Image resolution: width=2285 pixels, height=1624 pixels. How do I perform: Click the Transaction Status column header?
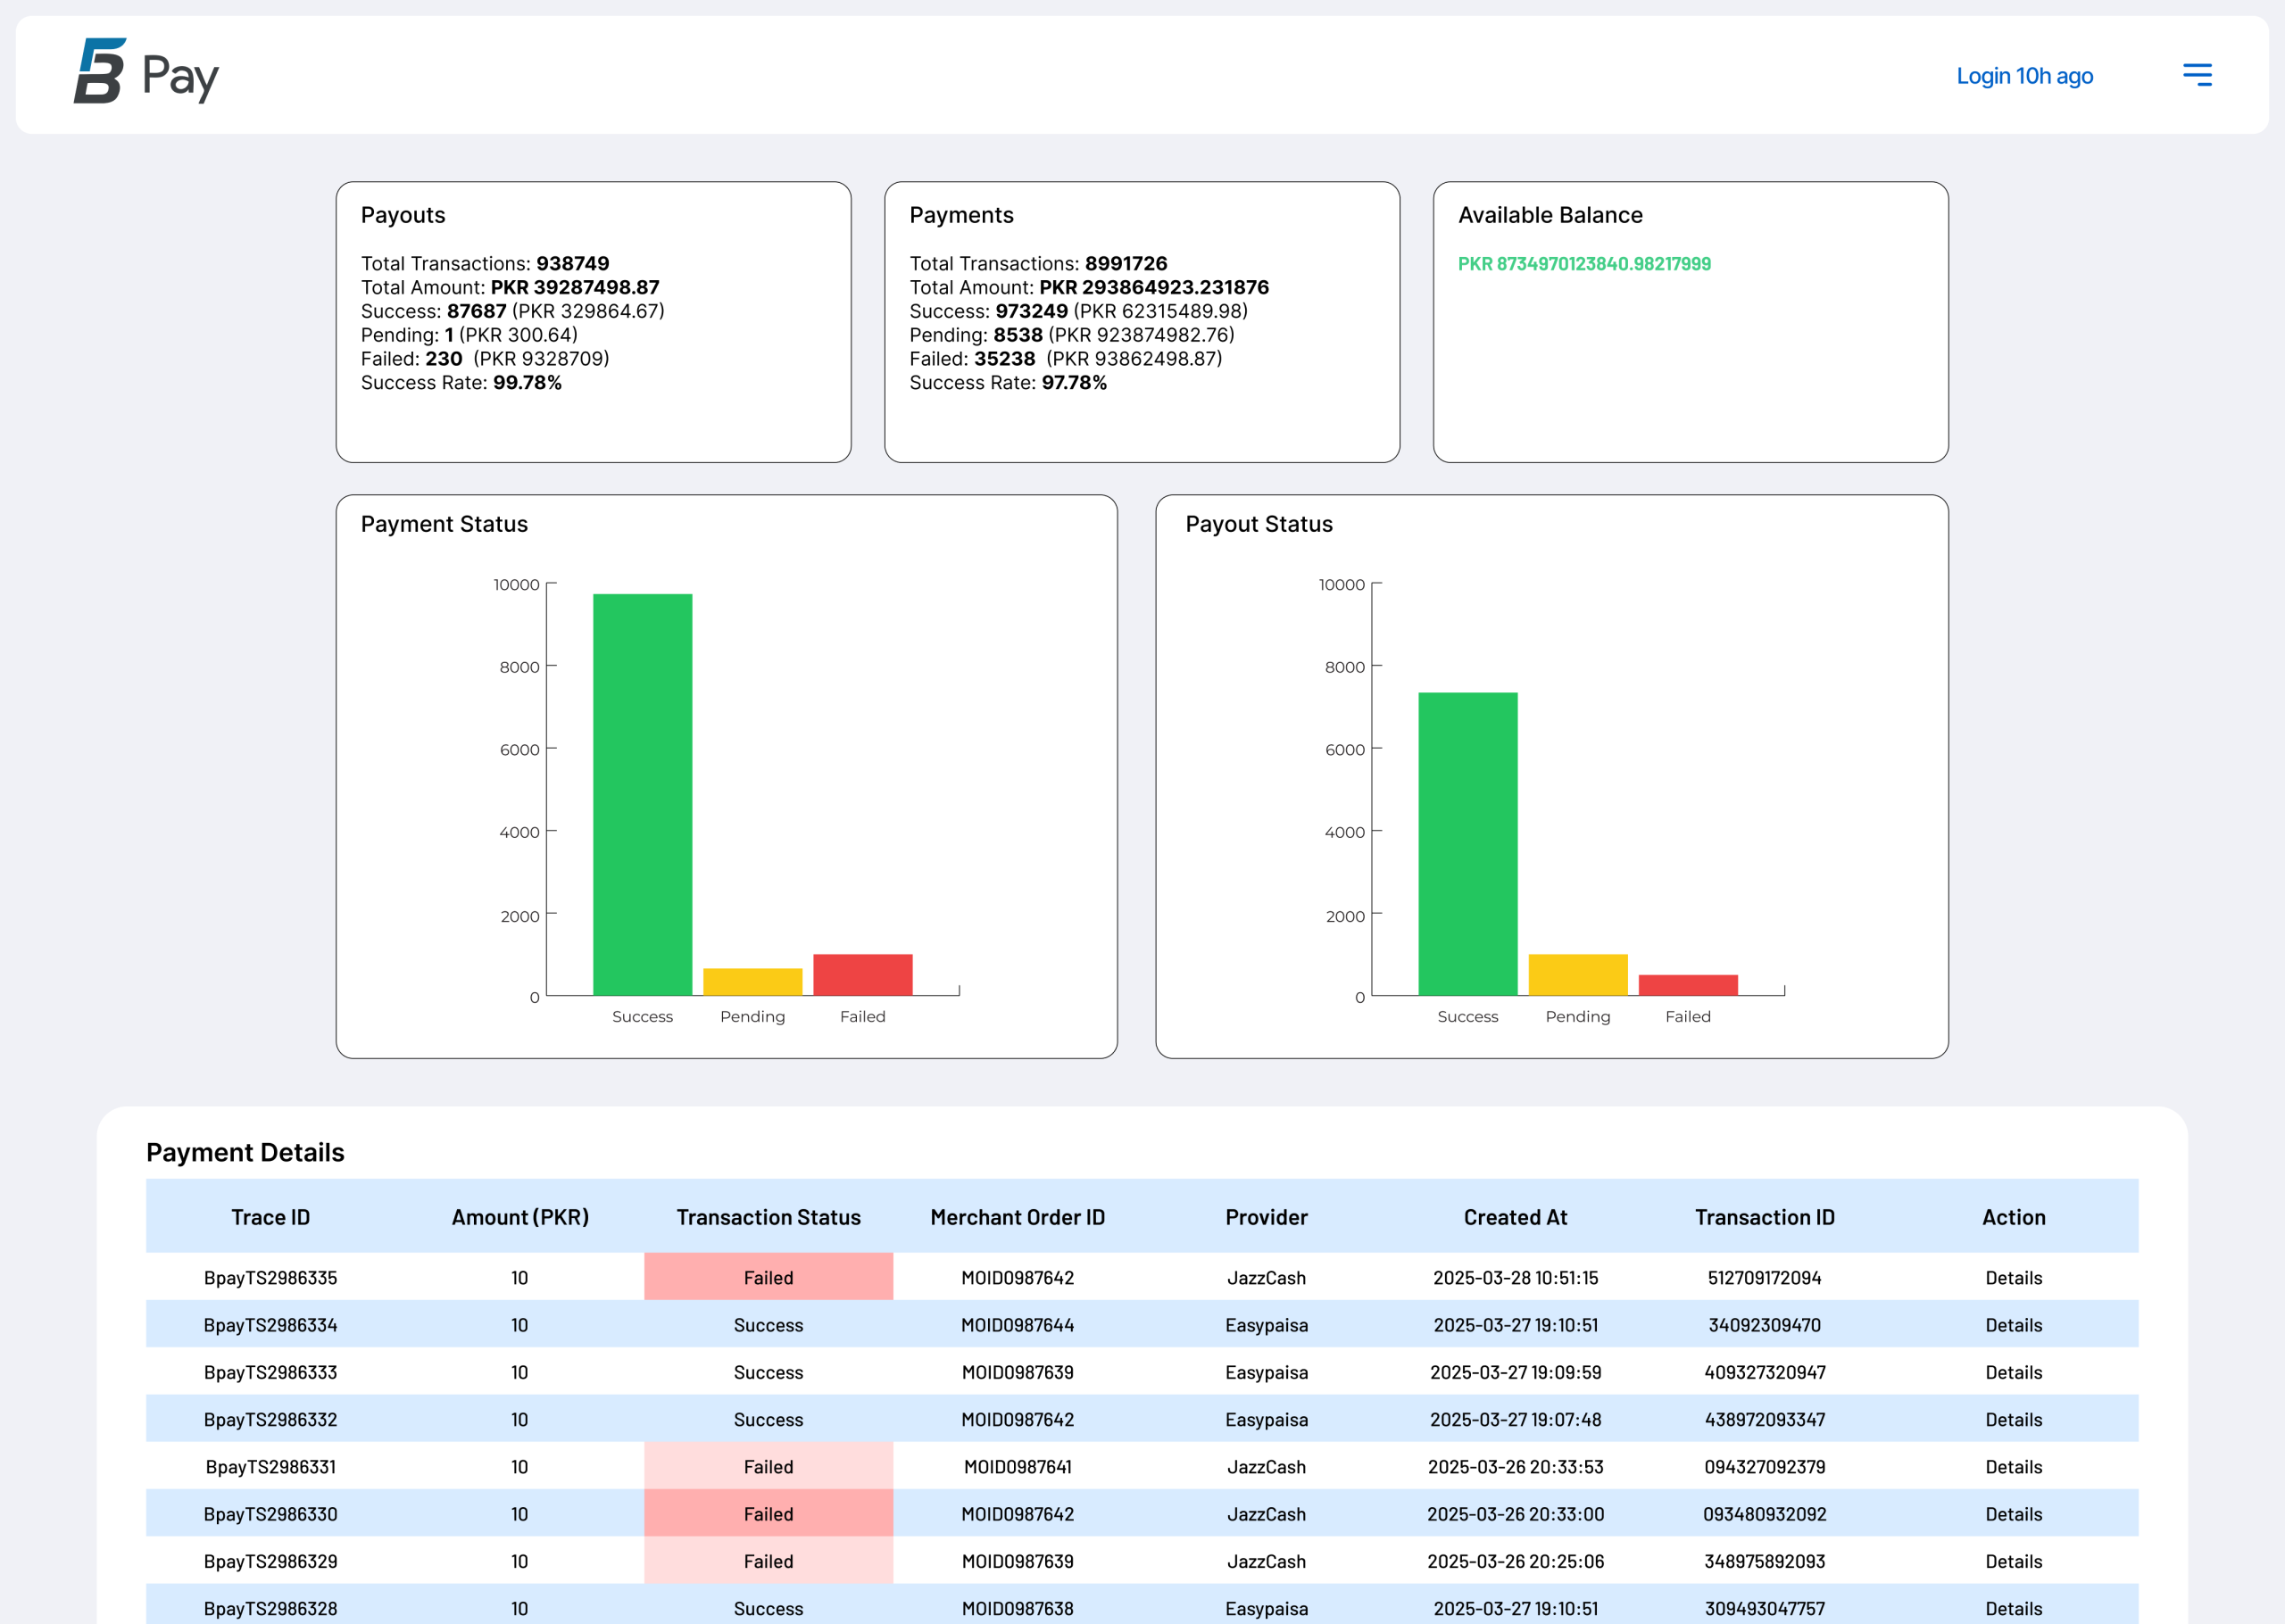768,1217
